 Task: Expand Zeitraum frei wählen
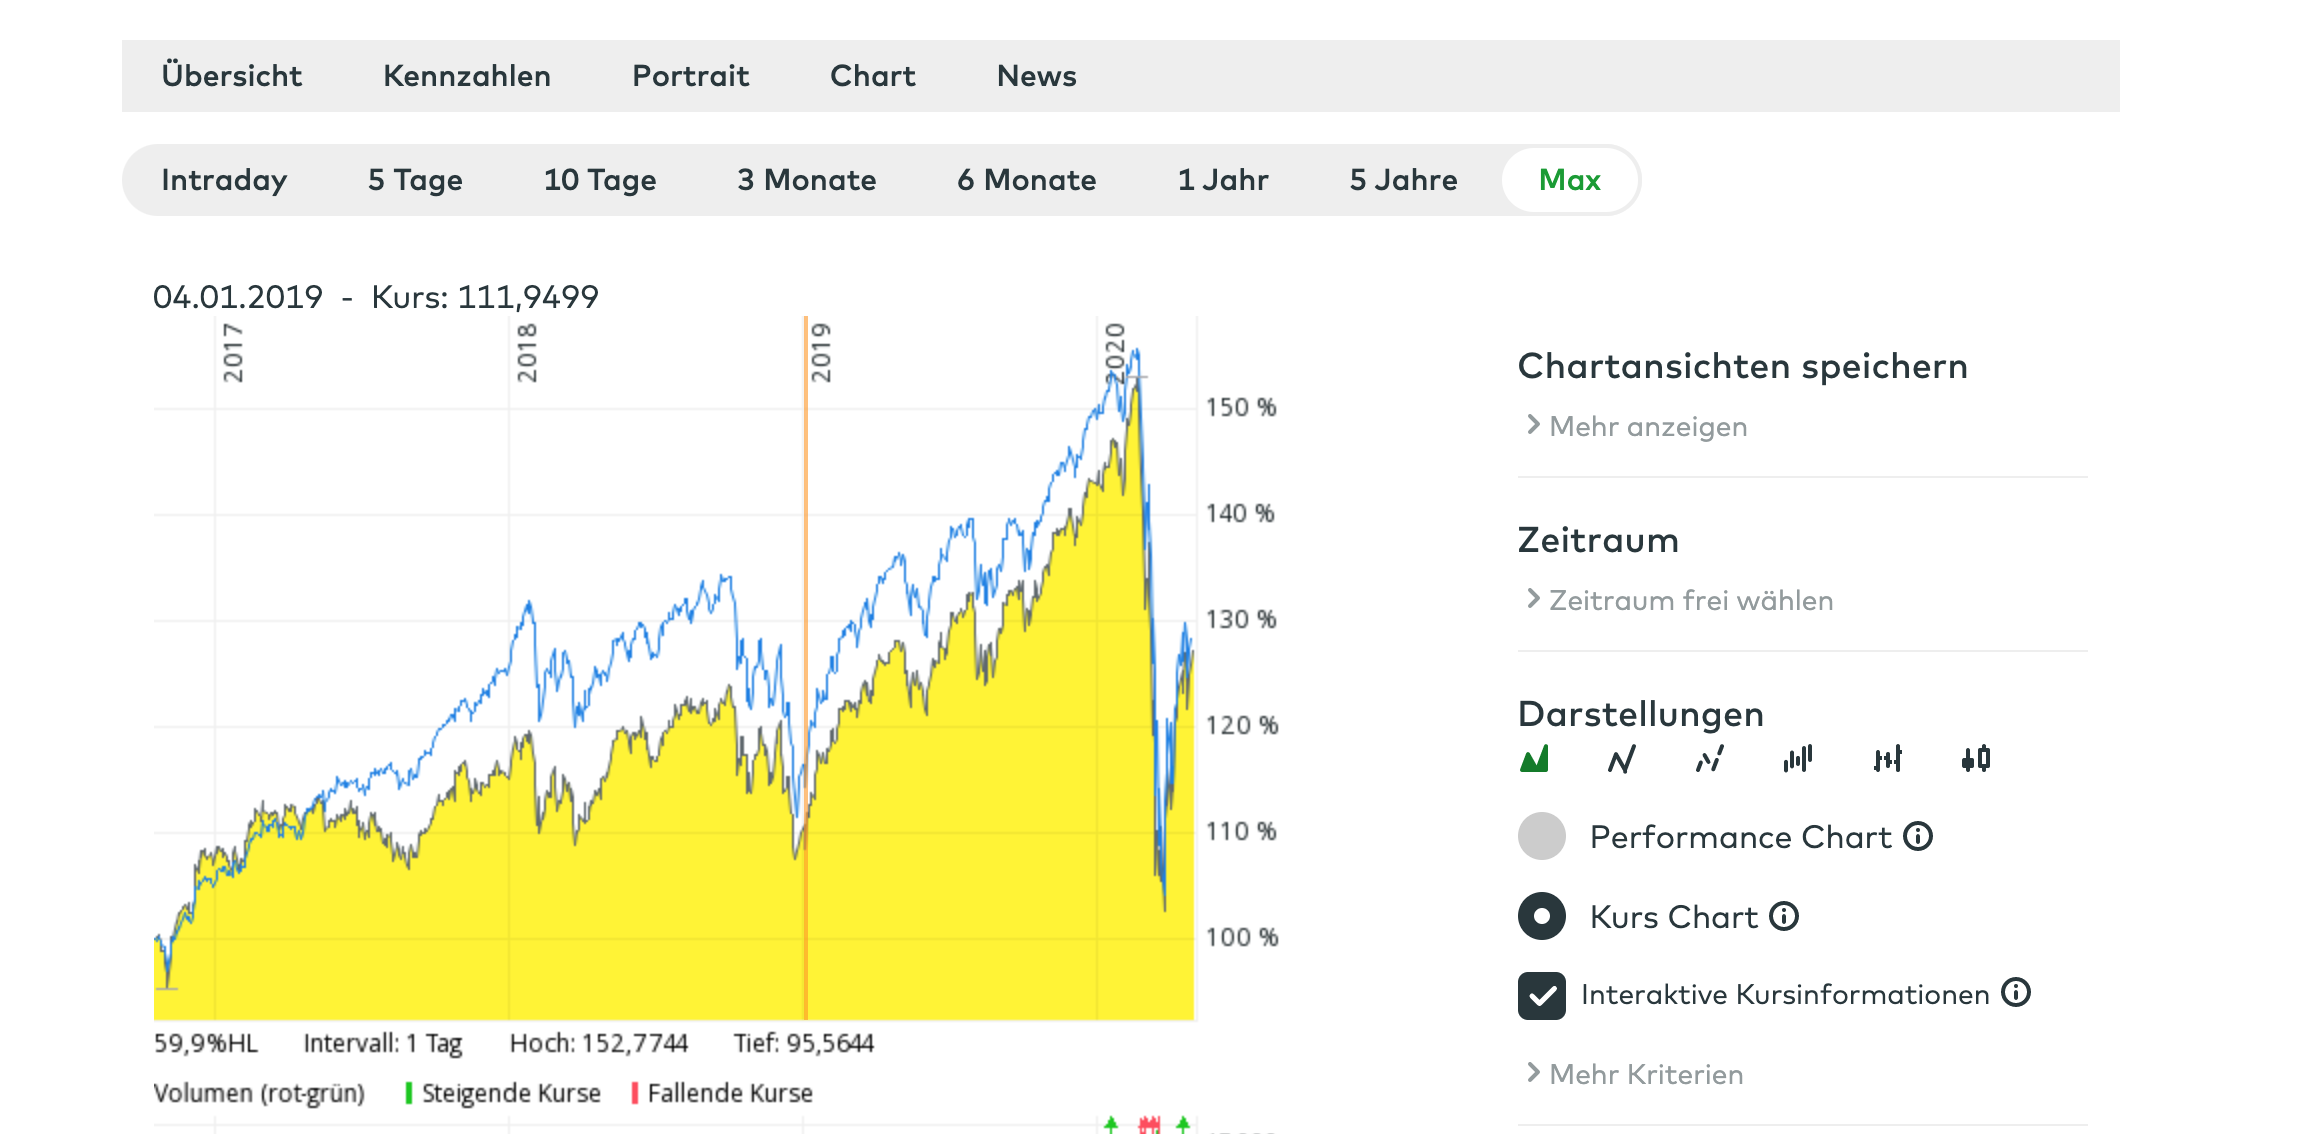(x=1680, y=600)
